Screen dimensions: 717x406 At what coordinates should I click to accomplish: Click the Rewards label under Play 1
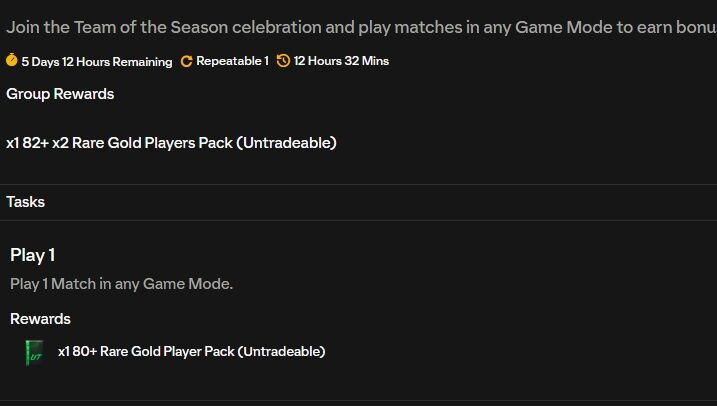40,319
